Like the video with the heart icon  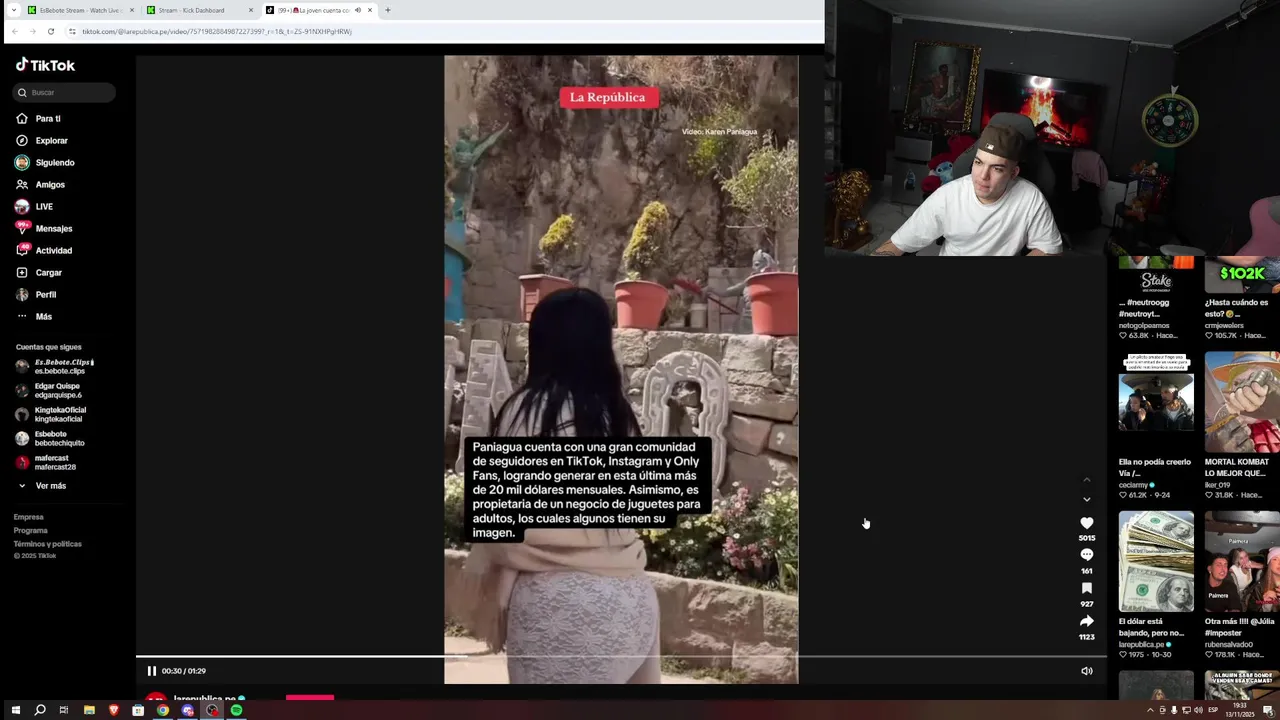click(1087, 523)
